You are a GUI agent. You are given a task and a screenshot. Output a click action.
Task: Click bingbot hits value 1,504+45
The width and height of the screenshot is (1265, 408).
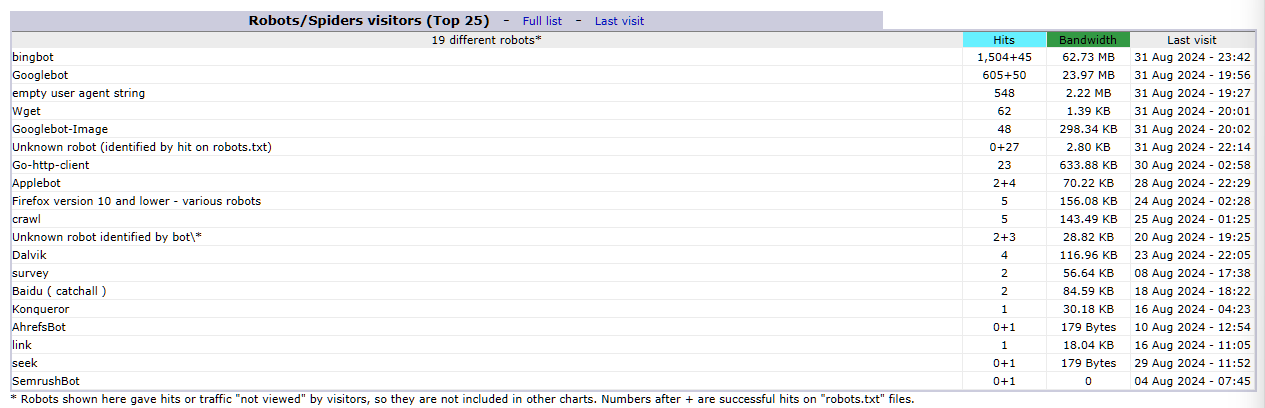pyautogui.click(x=1004, y=57)
